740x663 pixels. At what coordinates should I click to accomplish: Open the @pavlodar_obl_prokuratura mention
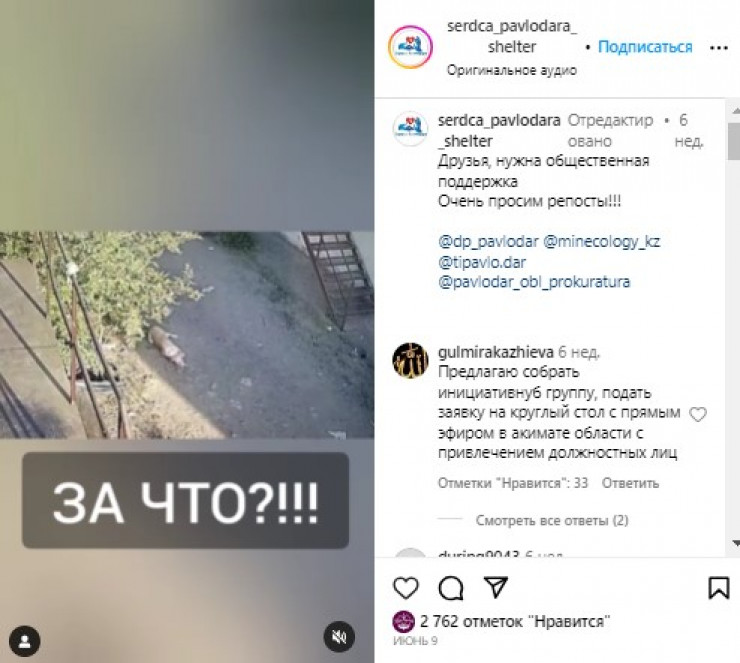534,282
